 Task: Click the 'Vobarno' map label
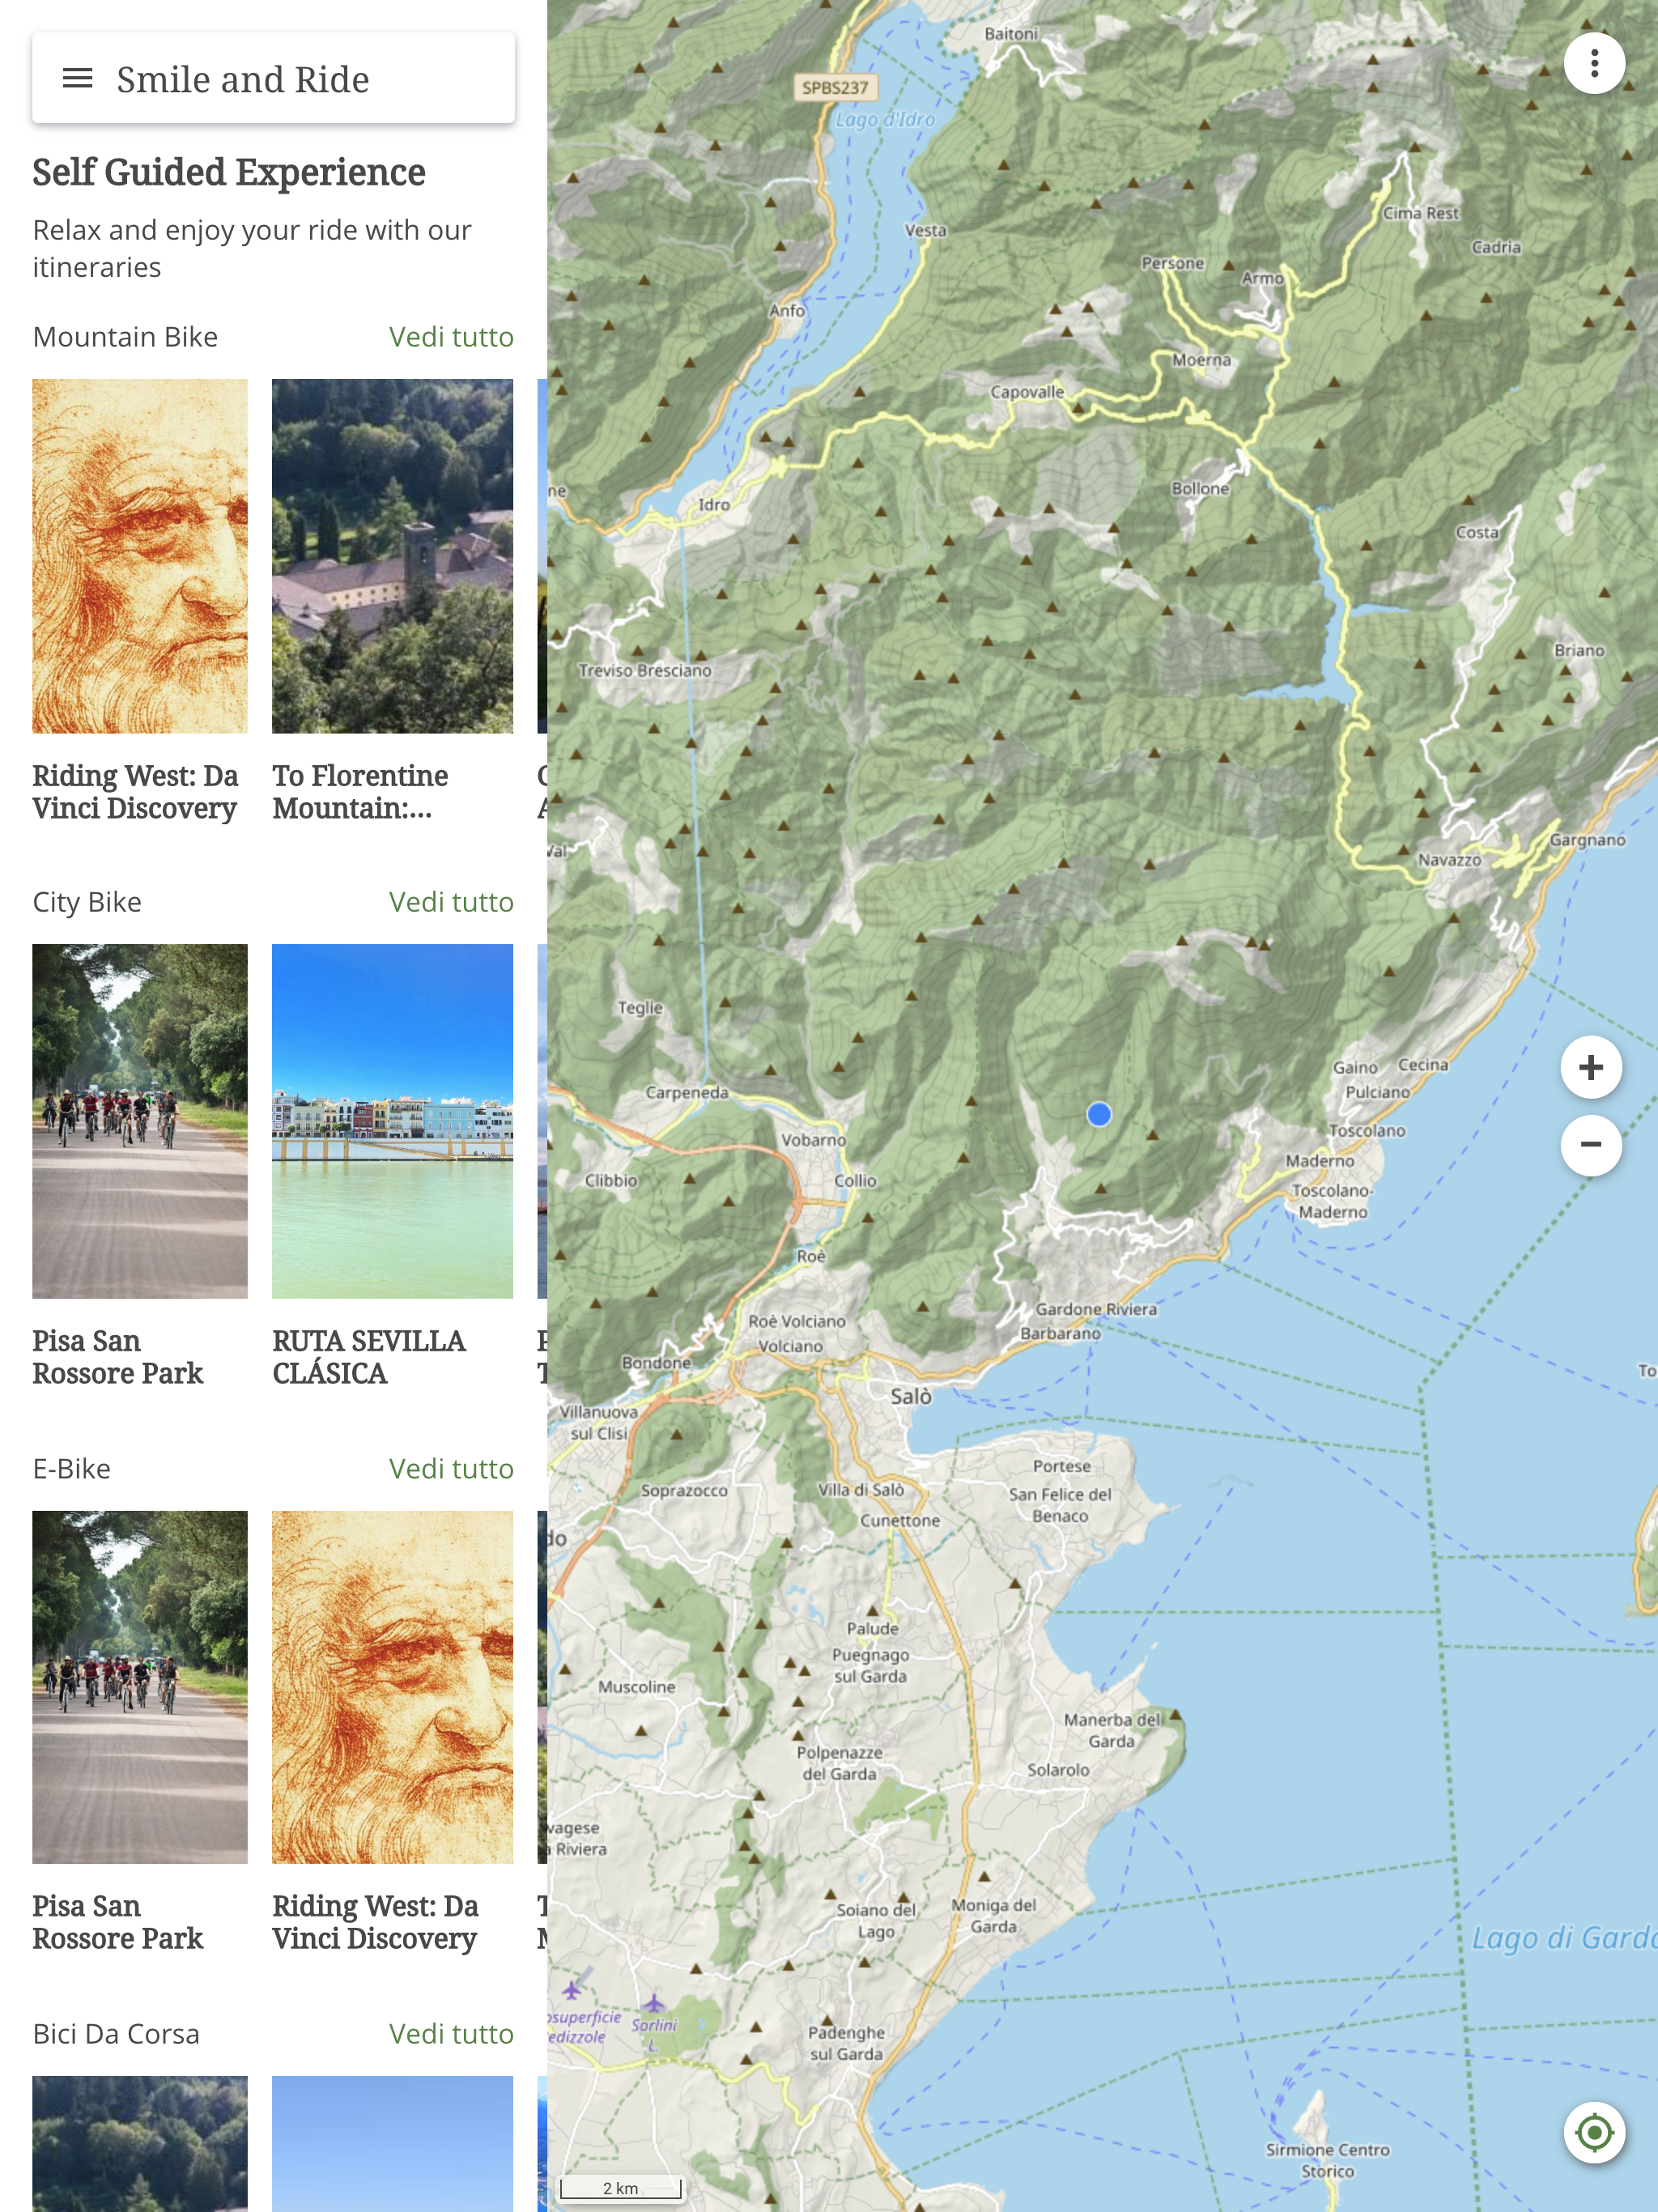click(813, 1140)
